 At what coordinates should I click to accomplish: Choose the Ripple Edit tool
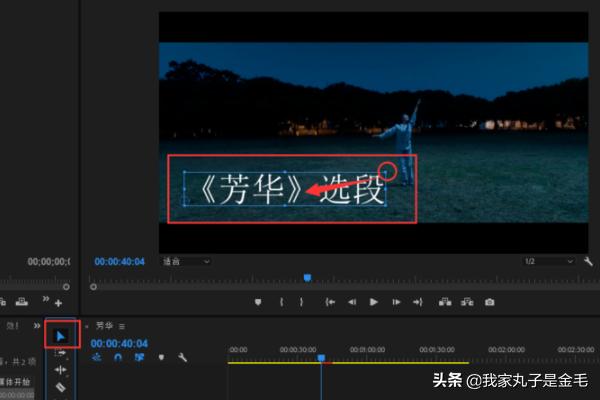tap(60, 370)
